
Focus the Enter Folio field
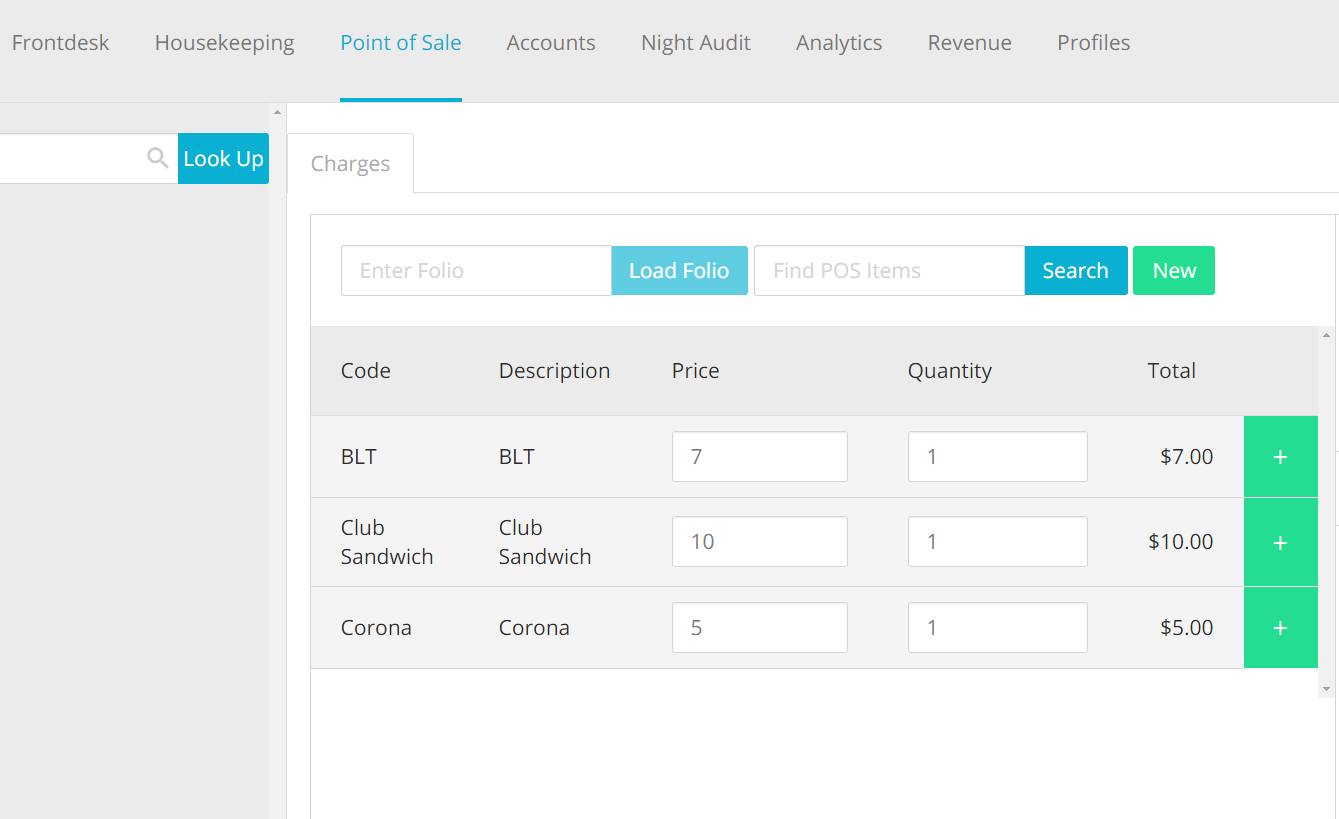(x=476, y=271)
